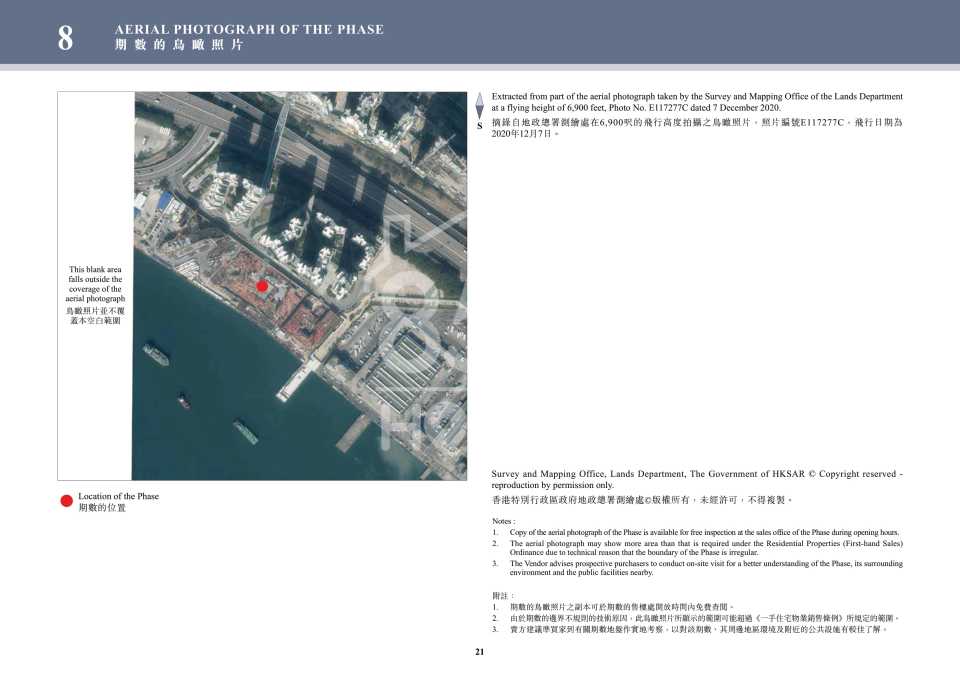Image resolution: width=960 pixels, height=679 pixels.
Task: Click the green barge in lower water
Action: [245, 431]
